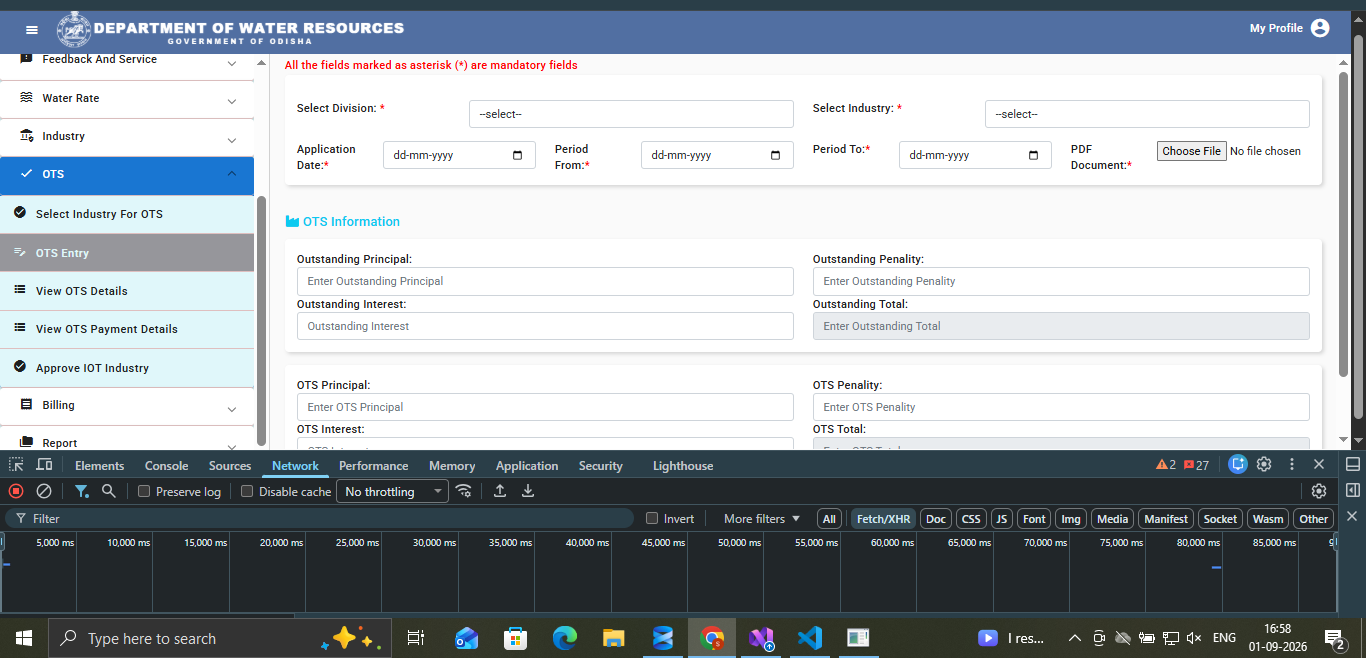Export the HAR with the download icon
This screenshot has height=658, width=1366.
528,491
